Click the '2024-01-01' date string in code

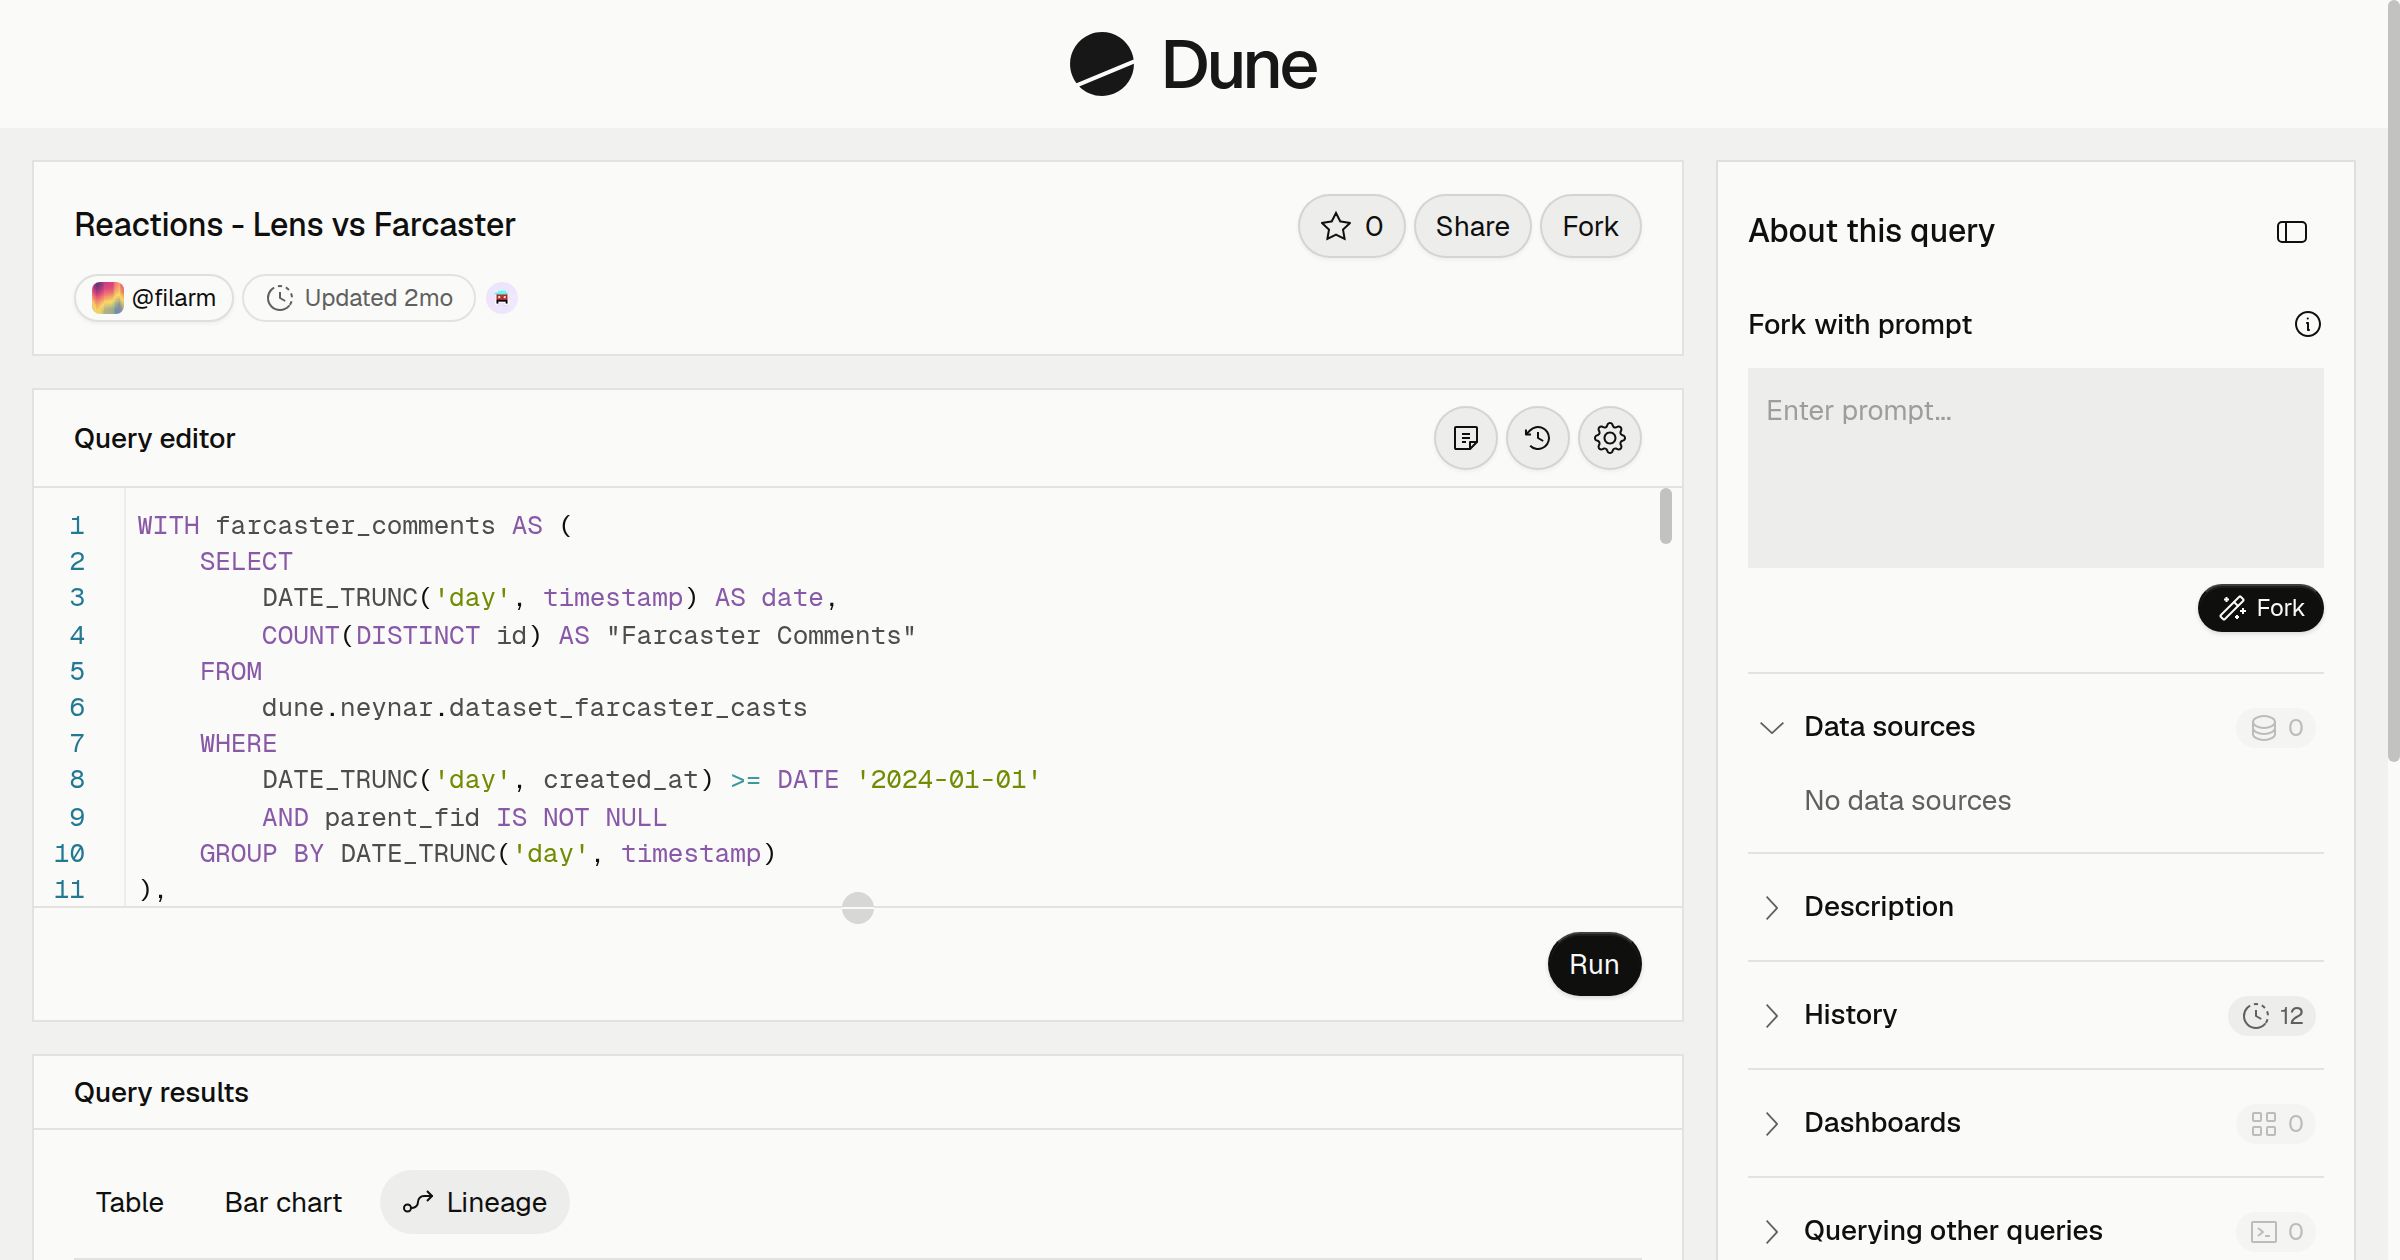948,779
